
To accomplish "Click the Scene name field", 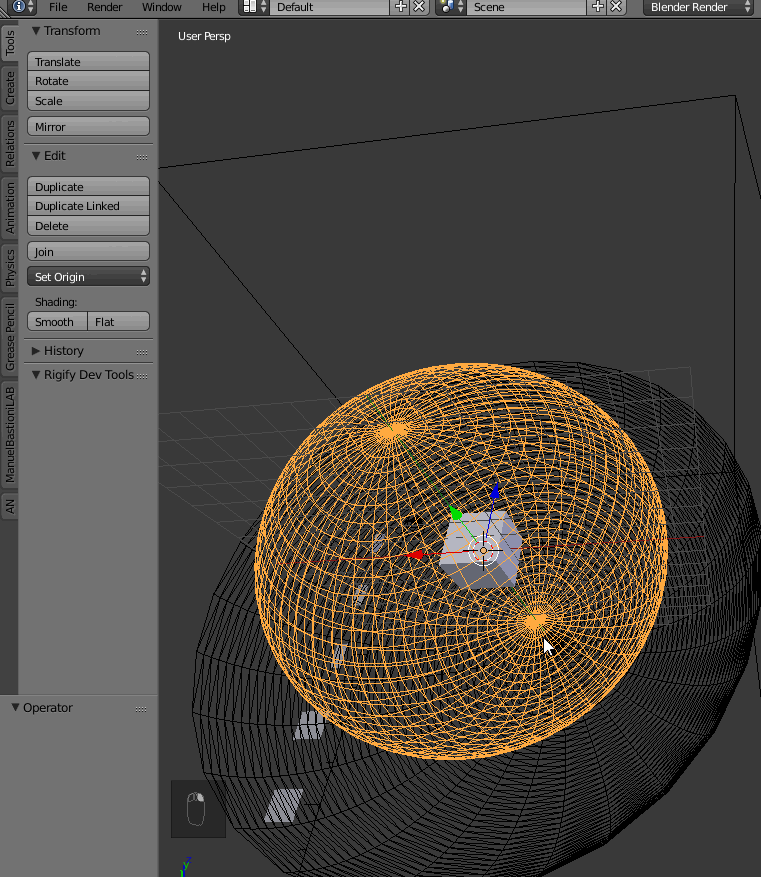I will point(526,7).
